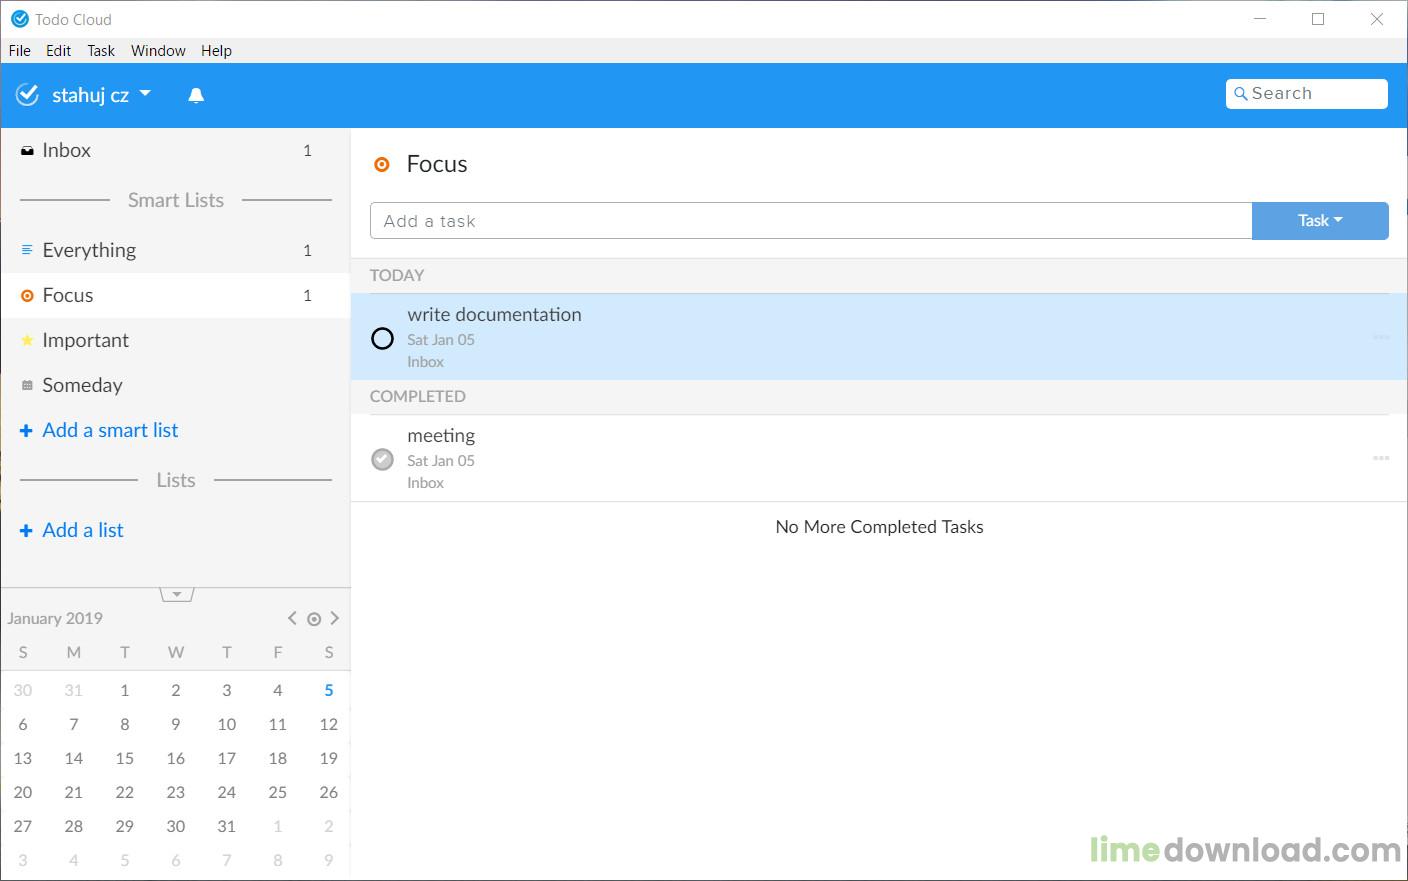
Task: Go to the previous month in calendar
Action: point(292,618)
